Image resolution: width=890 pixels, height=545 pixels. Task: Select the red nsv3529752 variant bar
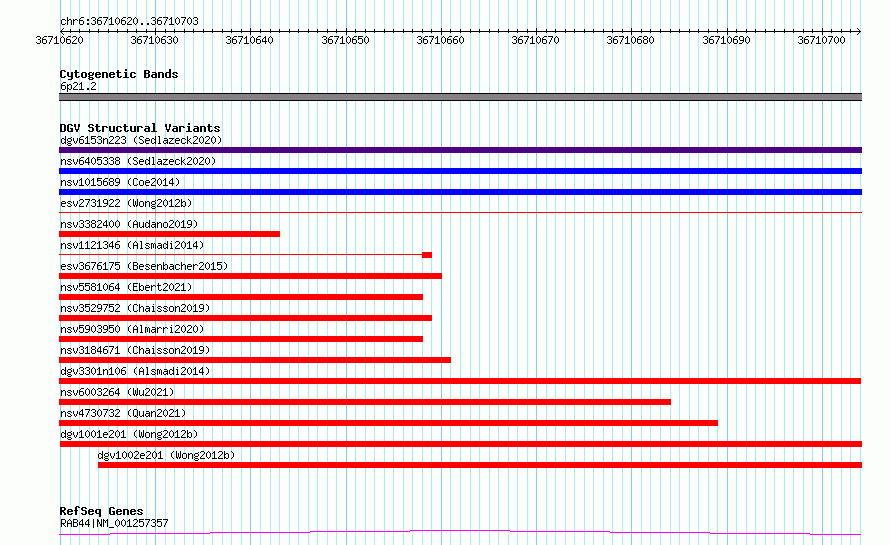coord(245,318)
